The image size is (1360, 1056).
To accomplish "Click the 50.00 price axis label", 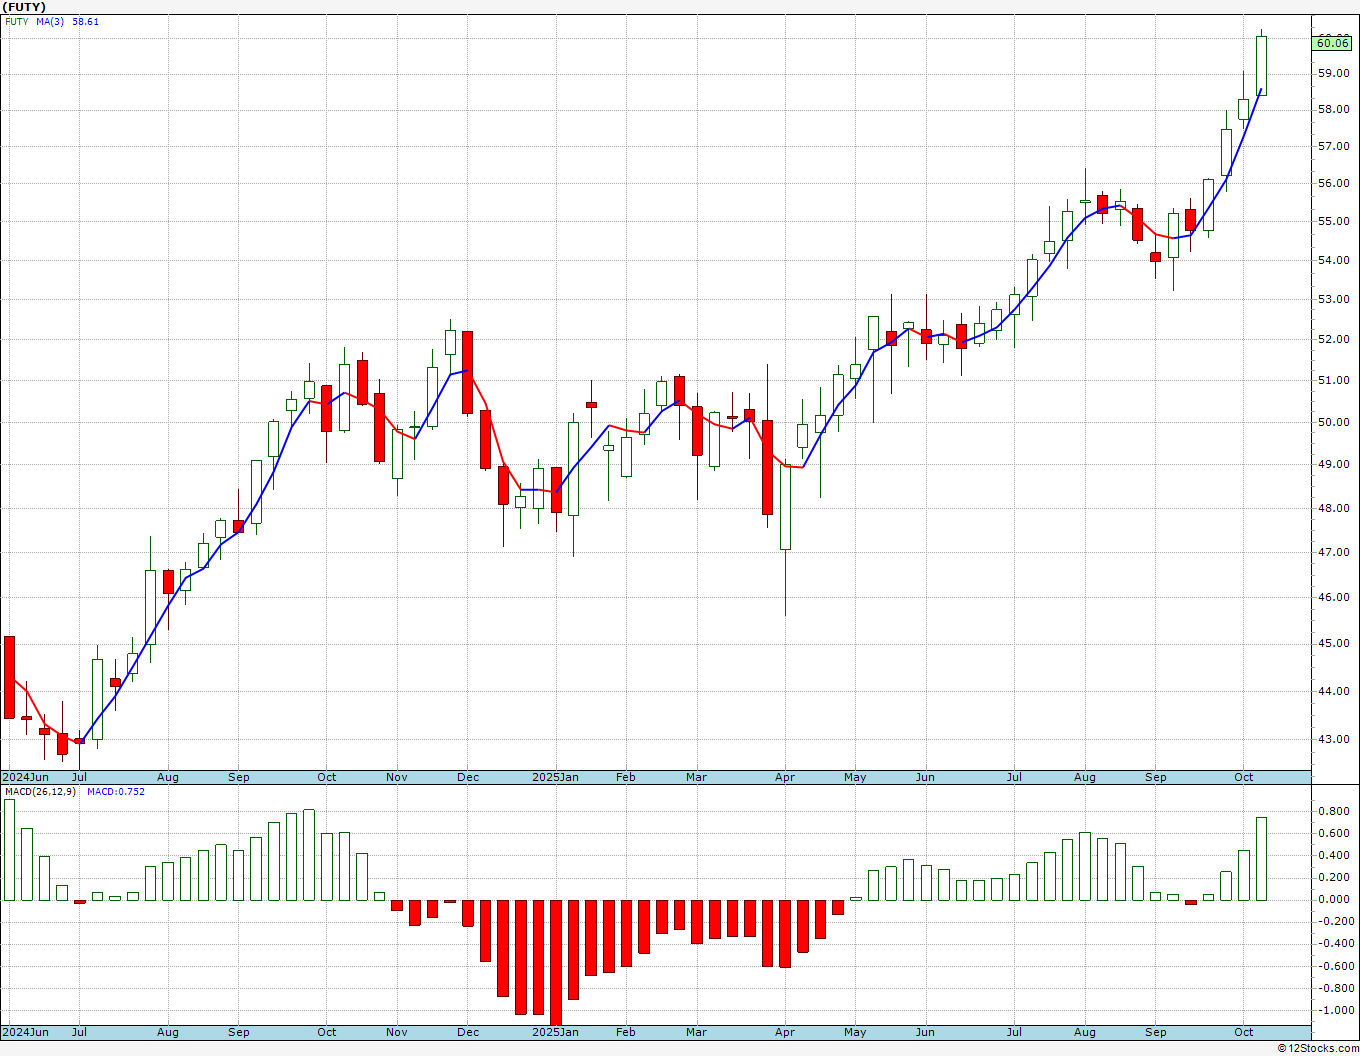I will click(x=1333, y=423).
